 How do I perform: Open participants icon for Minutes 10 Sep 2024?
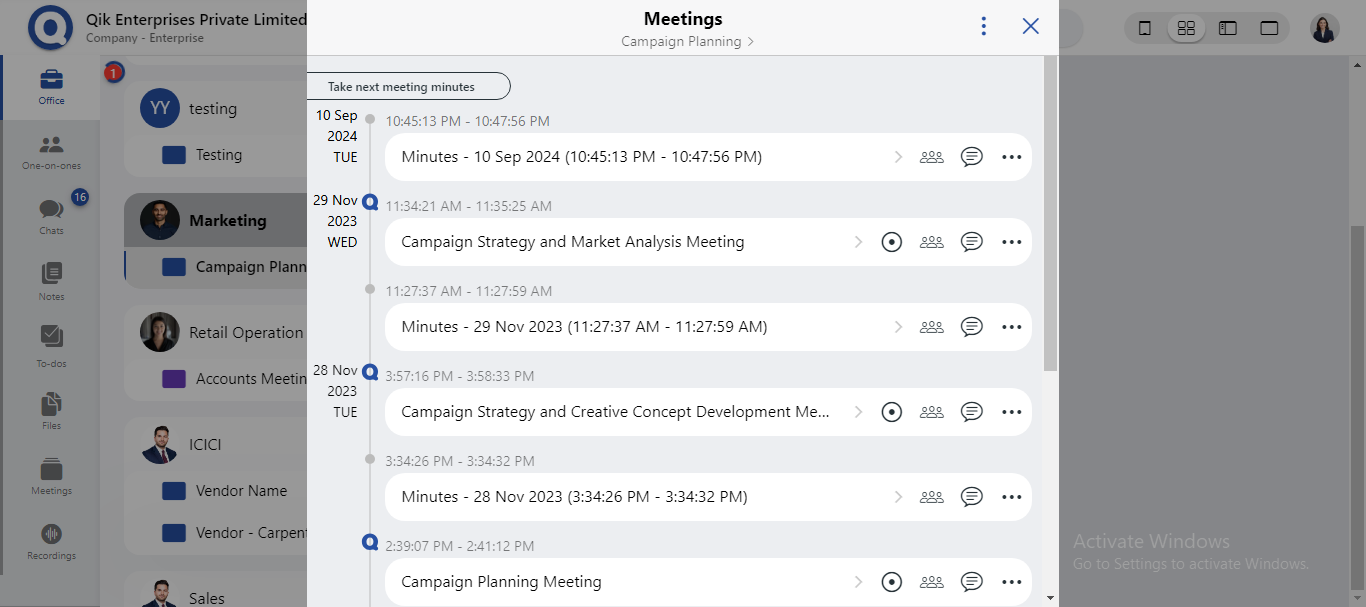[931, 157]
